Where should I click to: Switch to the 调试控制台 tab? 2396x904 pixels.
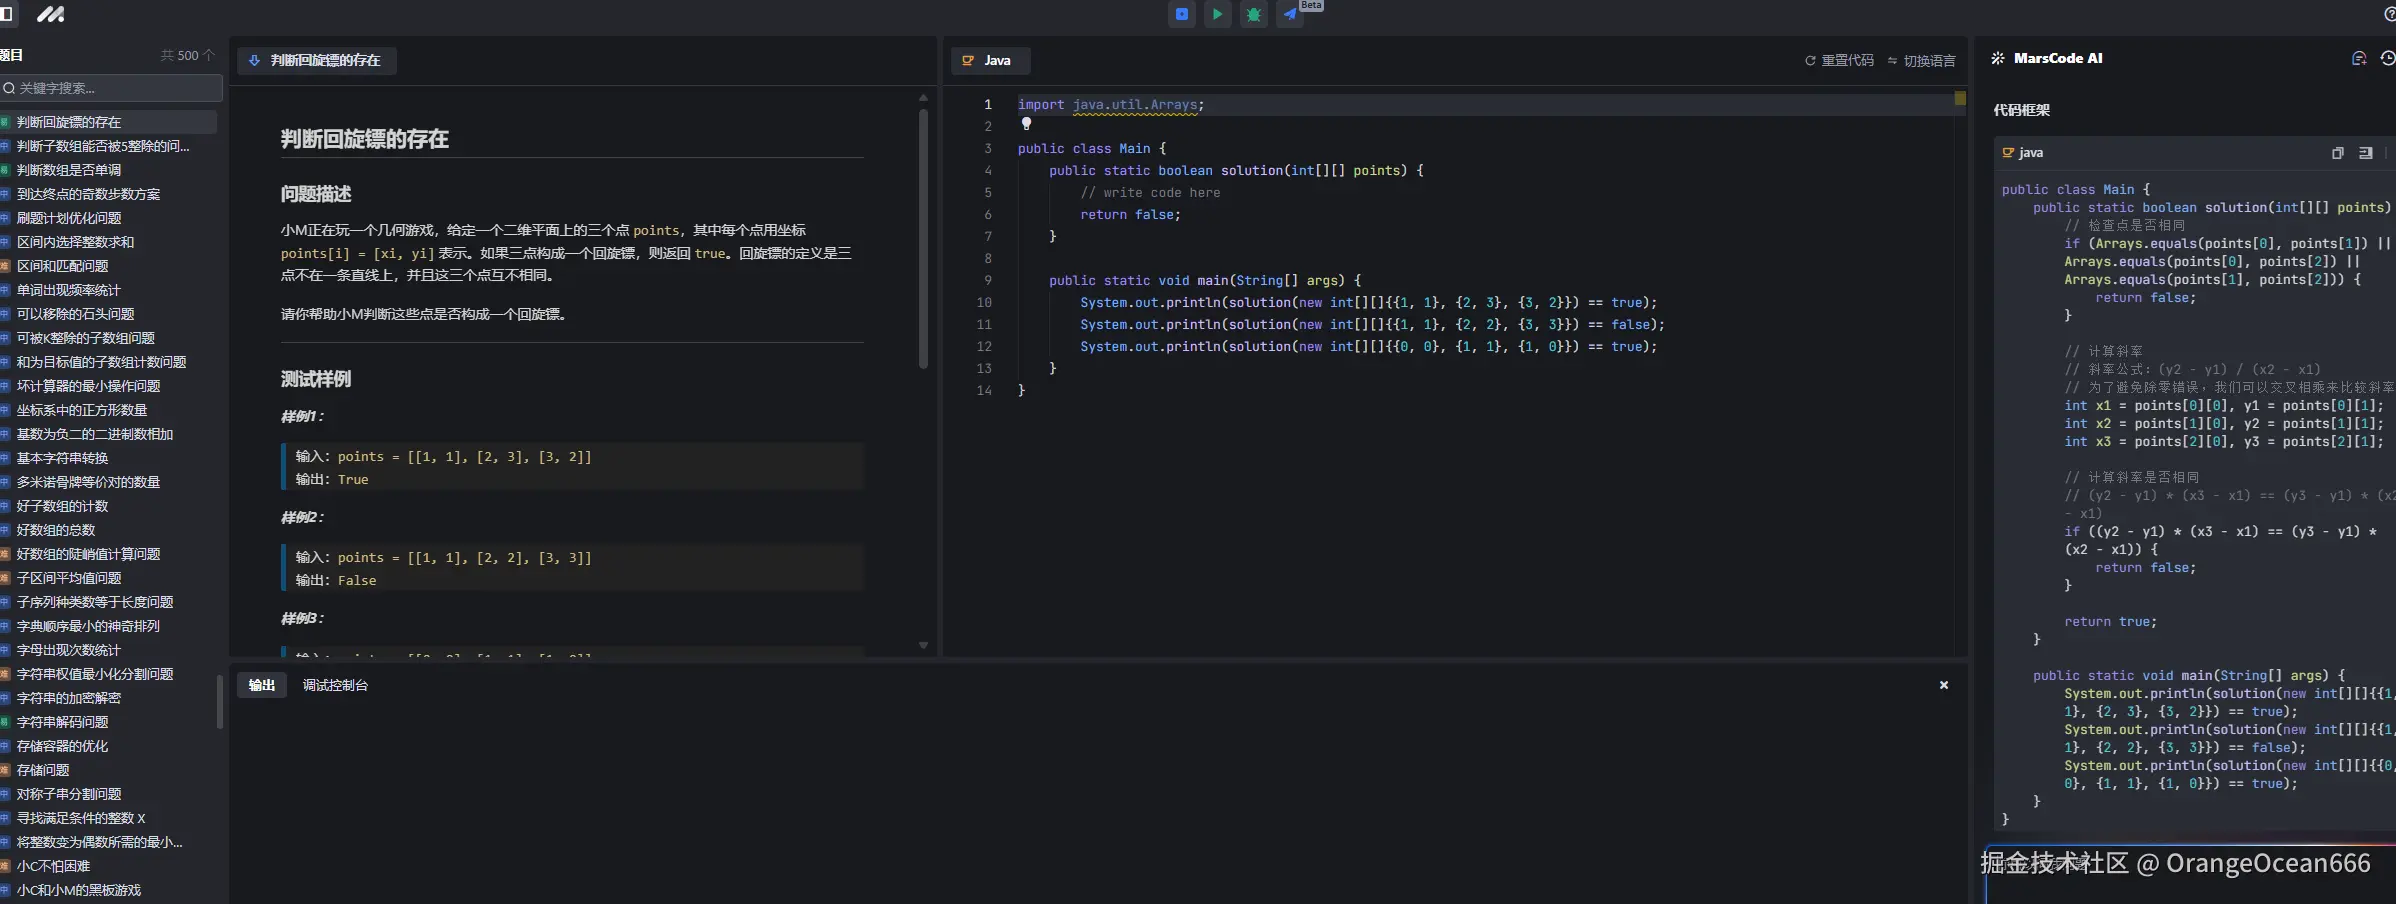pos(335,685)
